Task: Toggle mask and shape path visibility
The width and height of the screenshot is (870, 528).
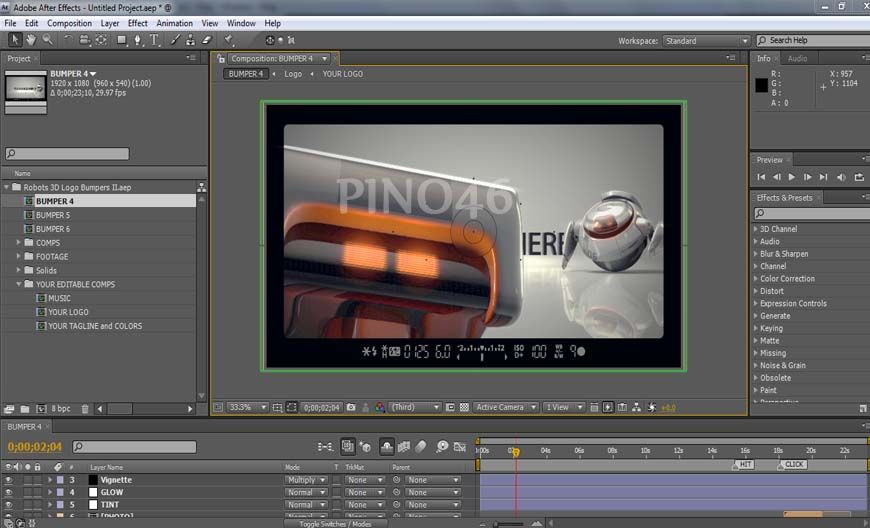Action: tap(292, 408)
